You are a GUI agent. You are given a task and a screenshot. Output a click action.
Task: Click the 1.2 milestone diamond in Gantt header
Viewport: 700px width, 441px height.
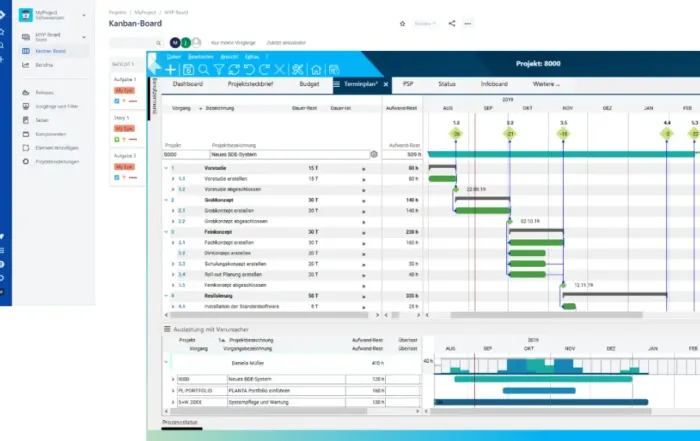coord(456,133)
